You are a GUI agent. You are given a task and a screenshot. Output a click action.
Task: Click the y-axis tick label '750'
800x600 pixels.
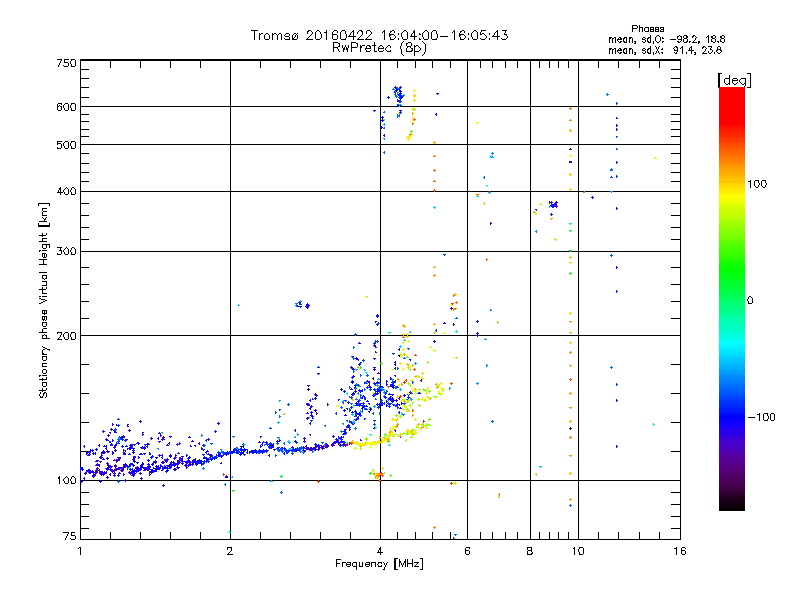tap(66, 63)
